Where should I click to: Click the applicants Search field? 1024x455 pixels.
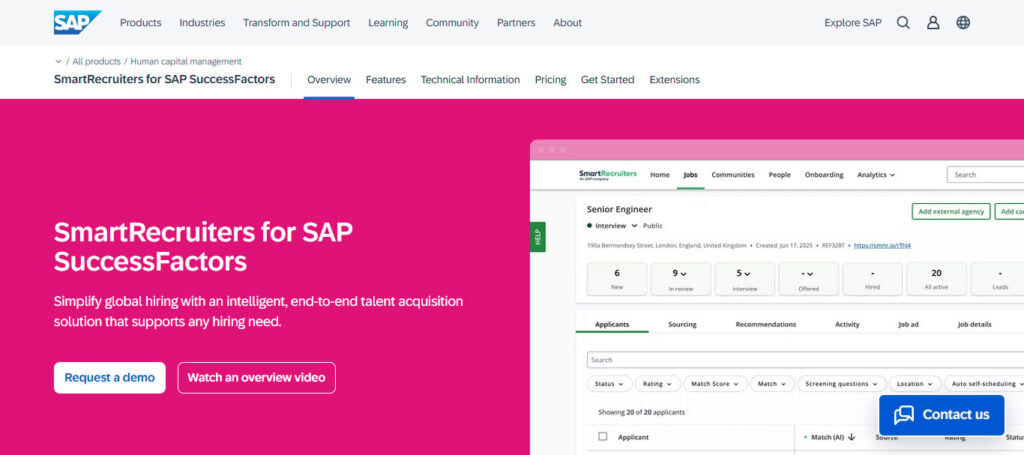[x=805, y=360]
